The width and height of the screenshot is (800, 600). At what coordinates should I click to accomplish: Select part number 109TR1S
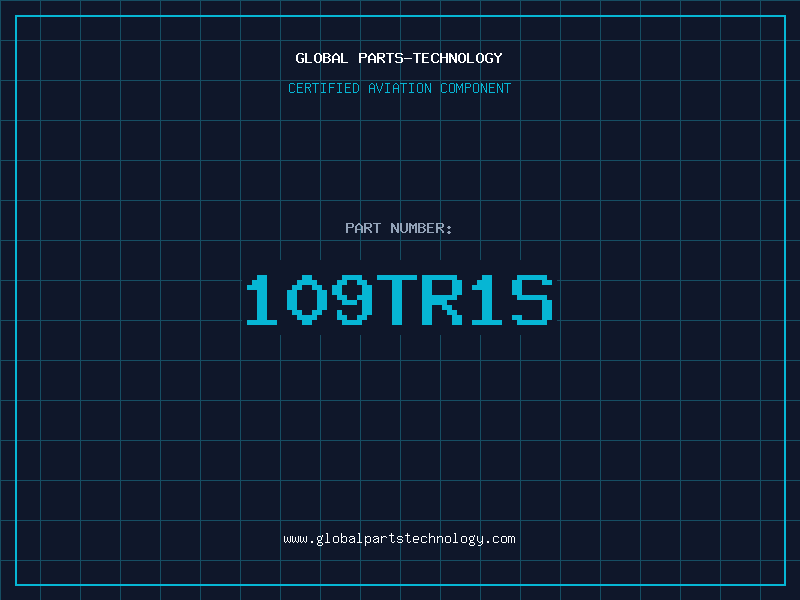tap(399, 299)
